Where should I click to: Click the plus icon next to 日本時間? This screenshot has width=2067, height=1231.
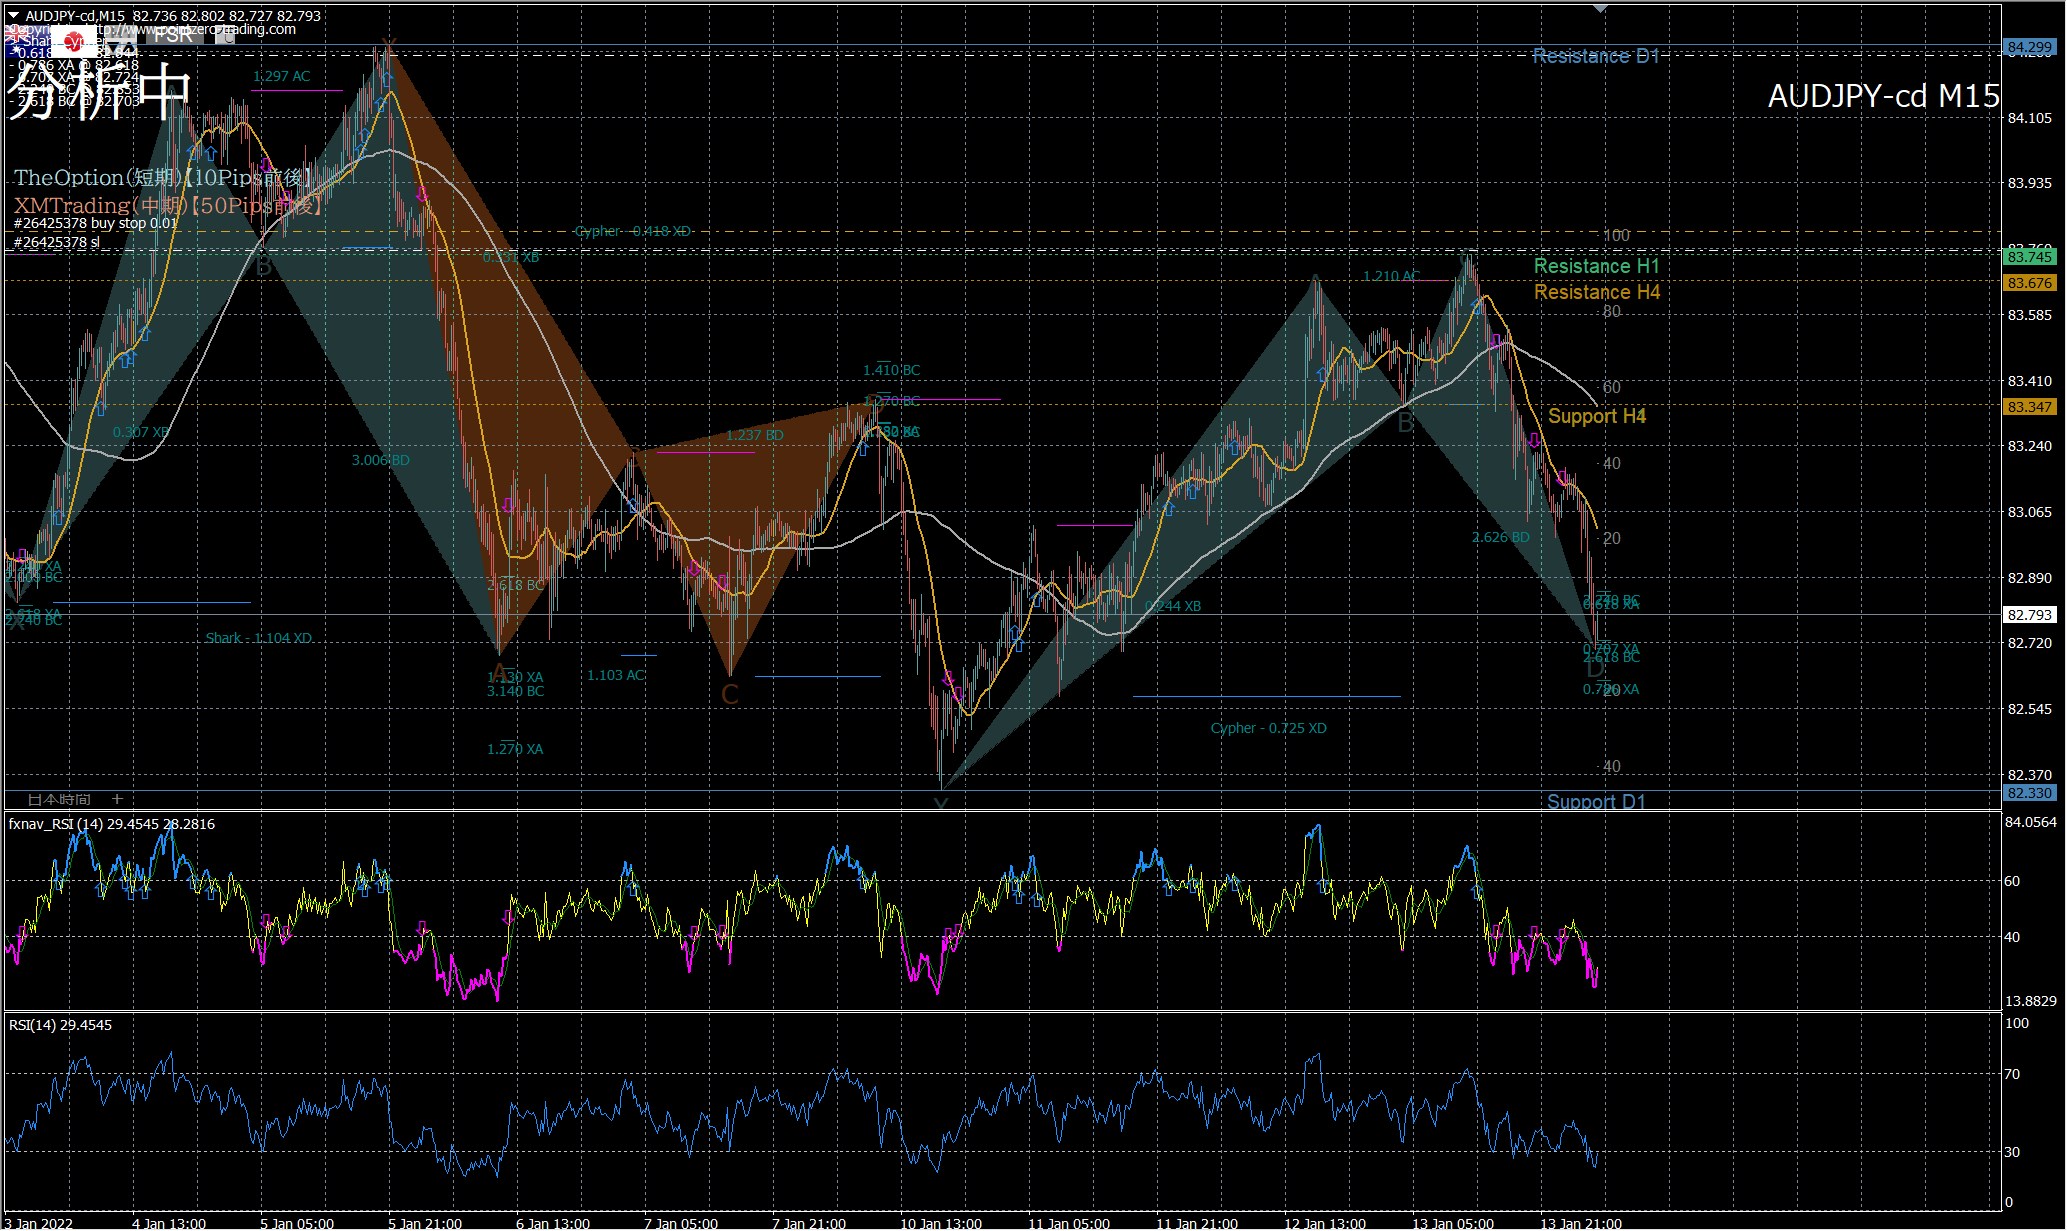pos(117,799)
